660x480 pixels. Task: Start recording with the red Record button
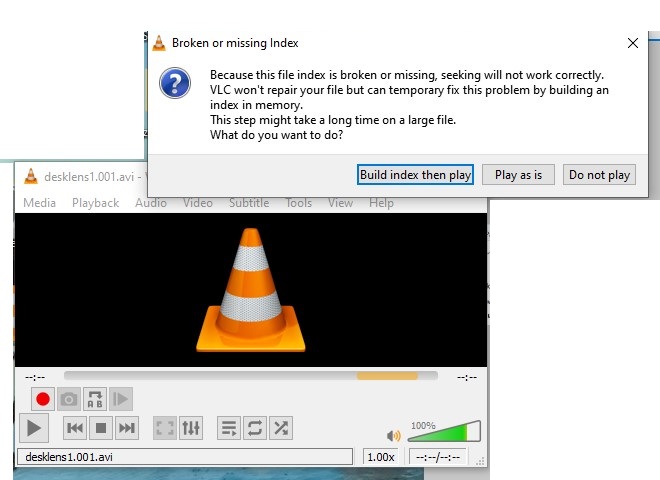[x=43, y=399]
